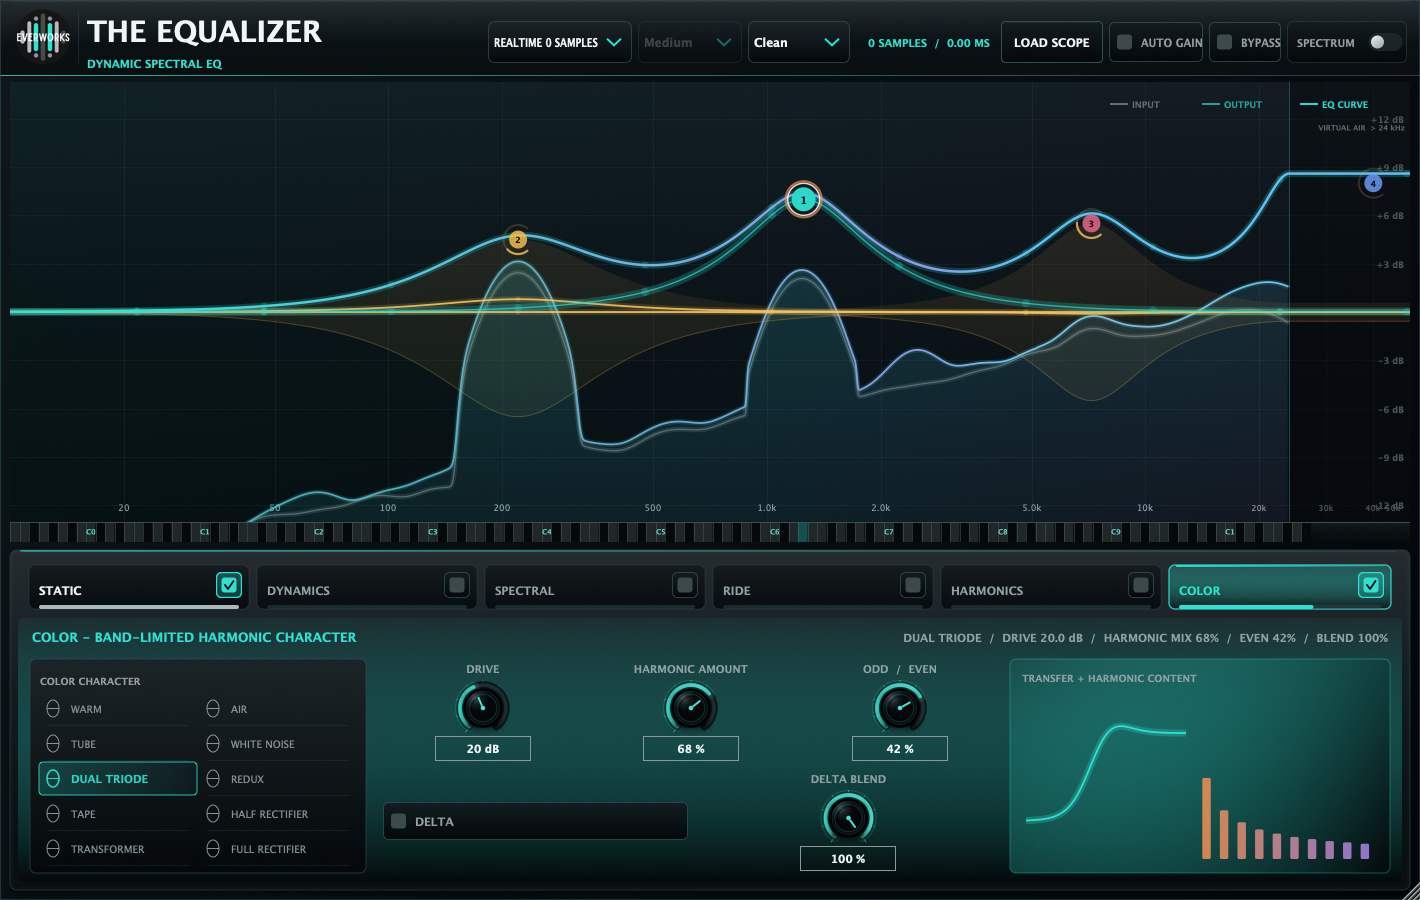
Task: Enable the Dynamics section checkbox
Action: pyautogui.click(x=457, y=585)
